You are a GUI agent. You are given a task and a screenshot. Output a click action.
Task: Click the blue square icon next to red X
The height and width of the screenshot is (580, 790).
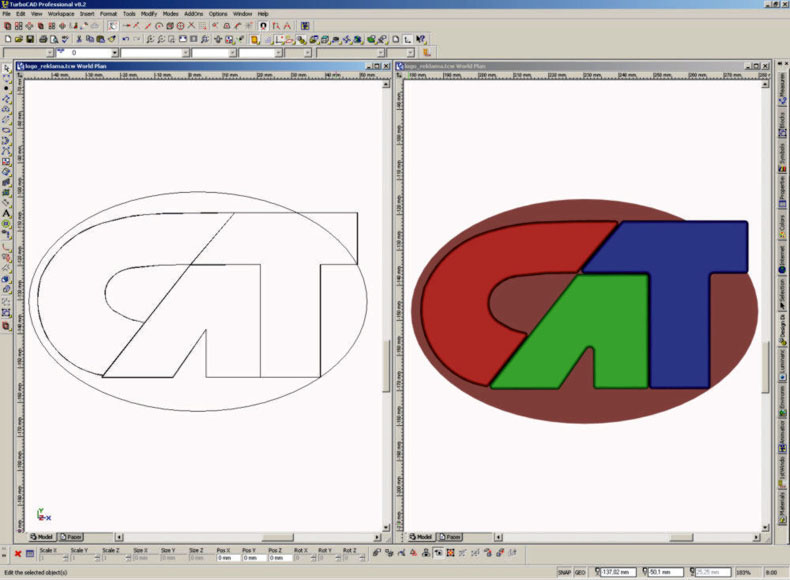point(30,554)
